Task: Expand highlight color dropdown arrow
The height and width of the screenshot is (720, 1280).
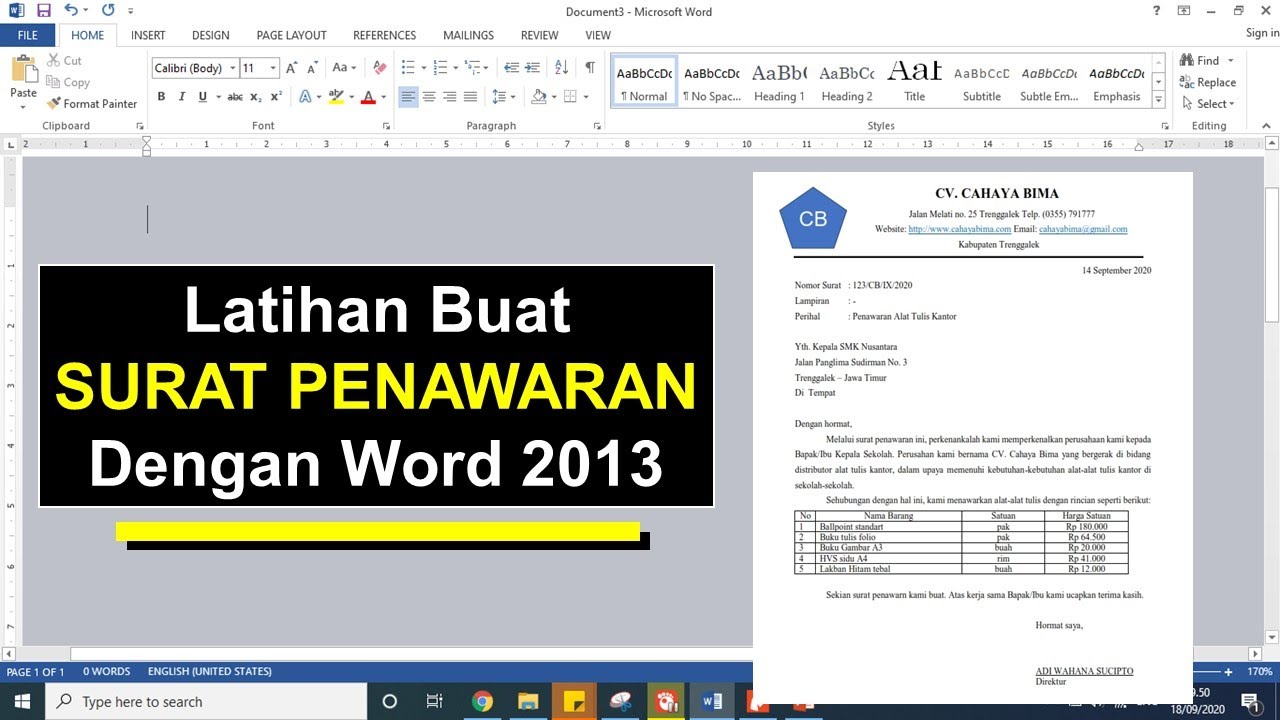Action: [350, 97]
